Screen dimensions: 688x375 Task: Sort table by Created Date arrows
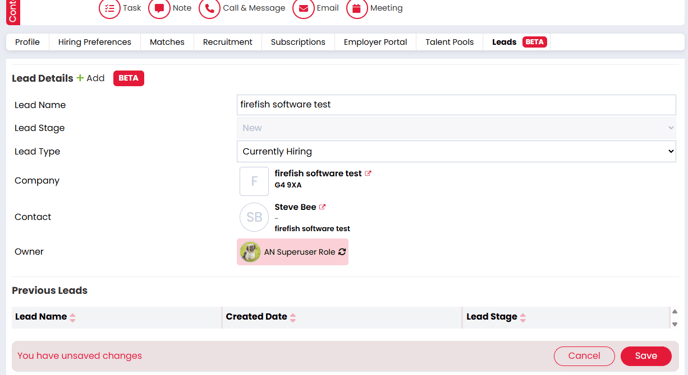[x=293, y=318]
